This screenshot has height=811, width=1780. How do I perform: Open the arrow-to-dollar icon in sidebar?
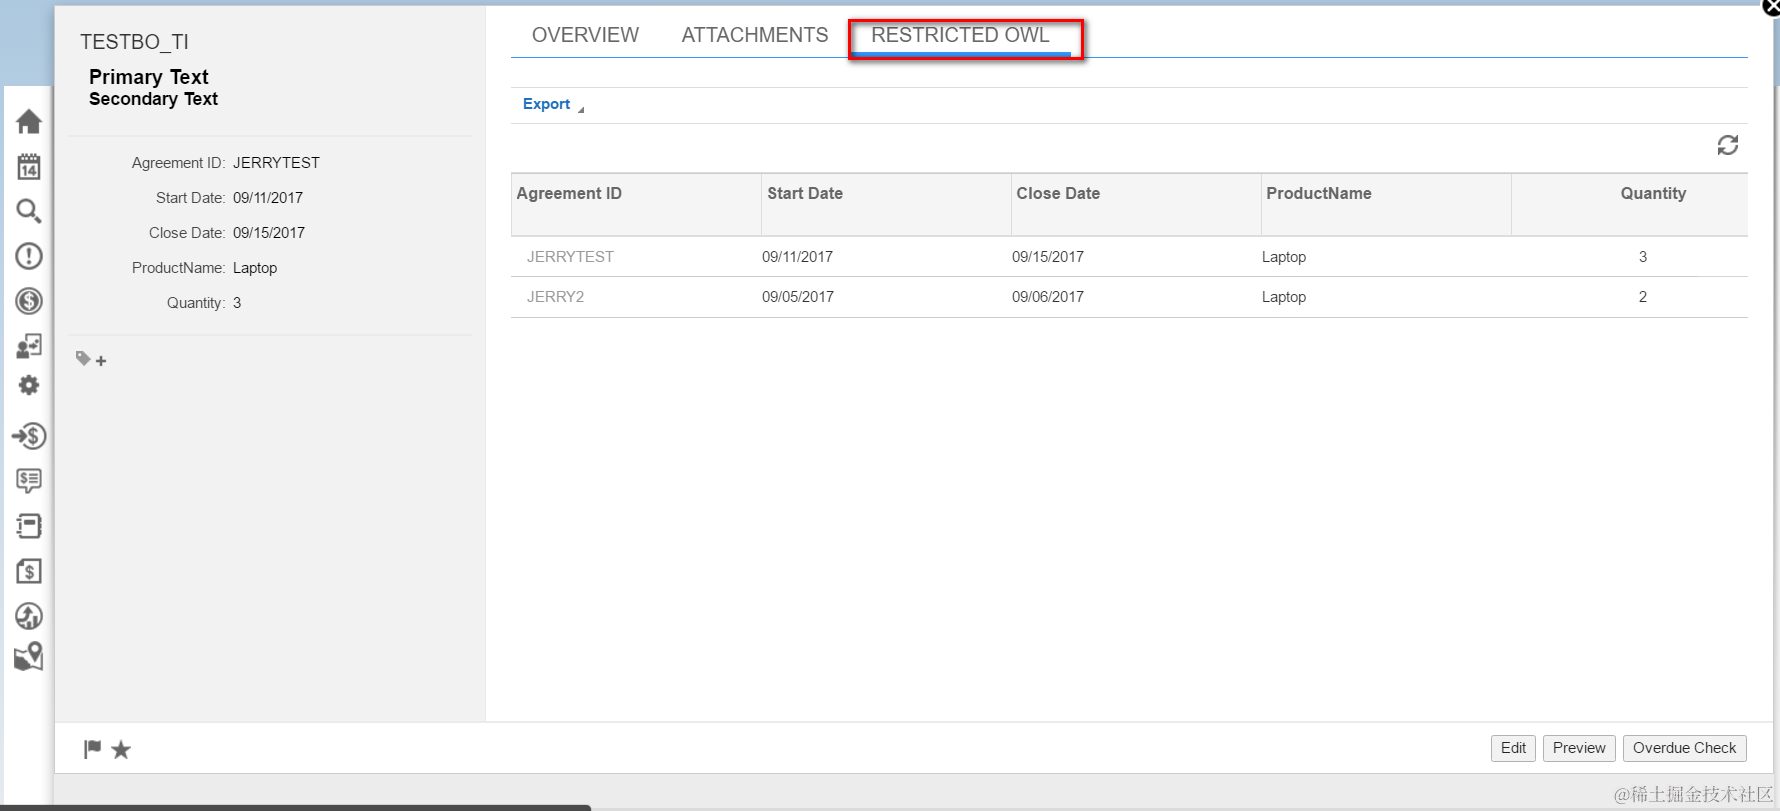[29, 436]
